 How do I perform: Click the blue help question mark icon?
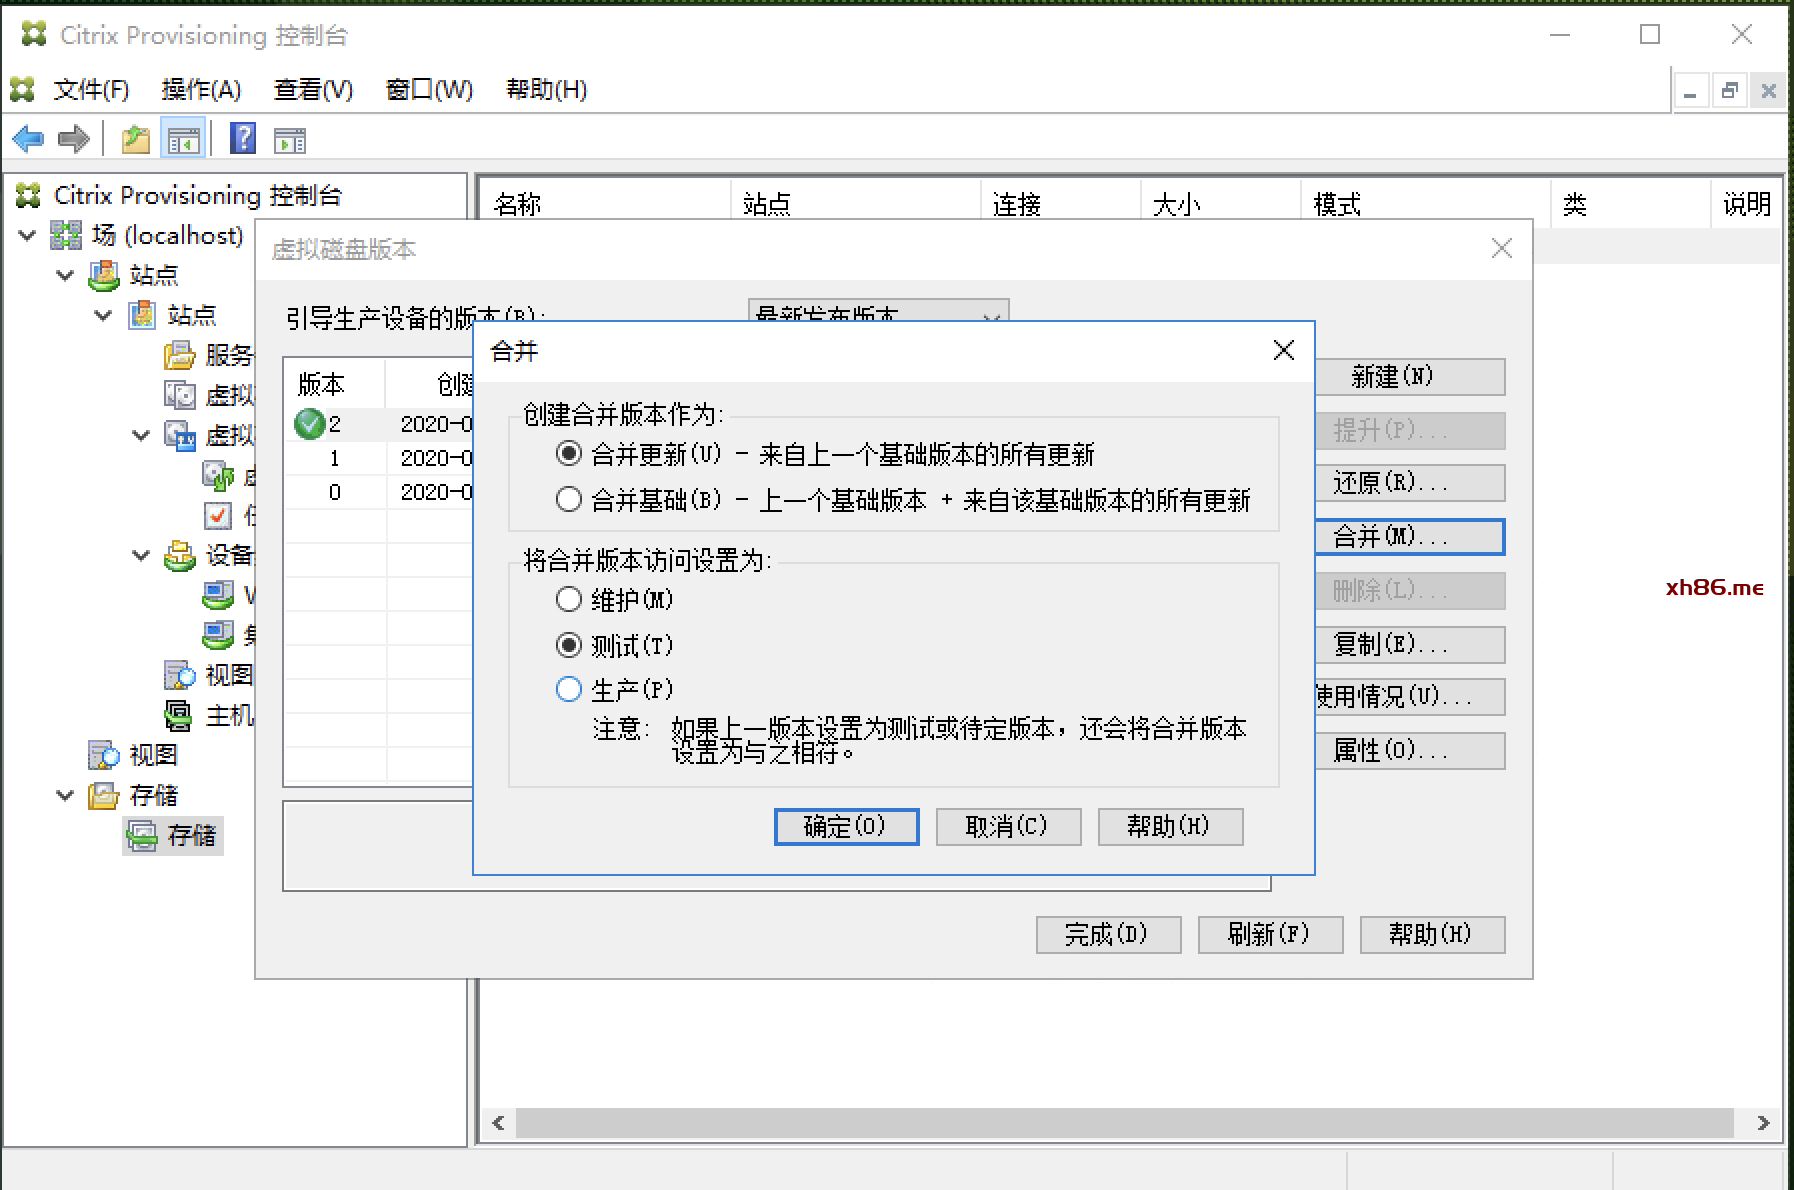(x=243, y=139)
